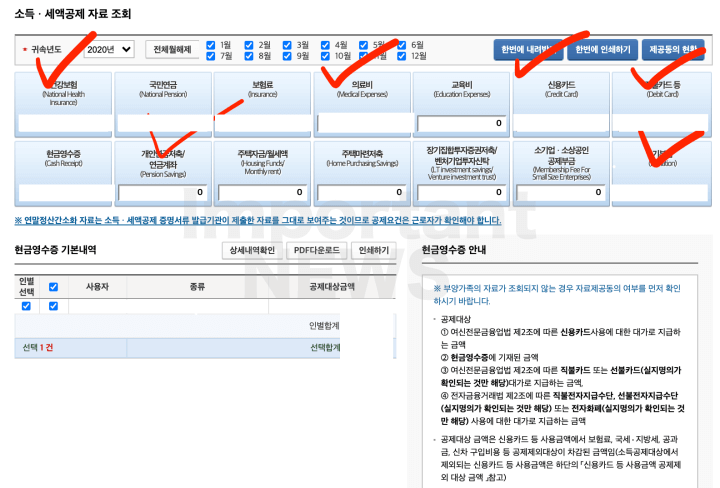720x488 pixels.
Task: Select the 신용카드 (Credit Card) tile
Action: tap(561, 105)
